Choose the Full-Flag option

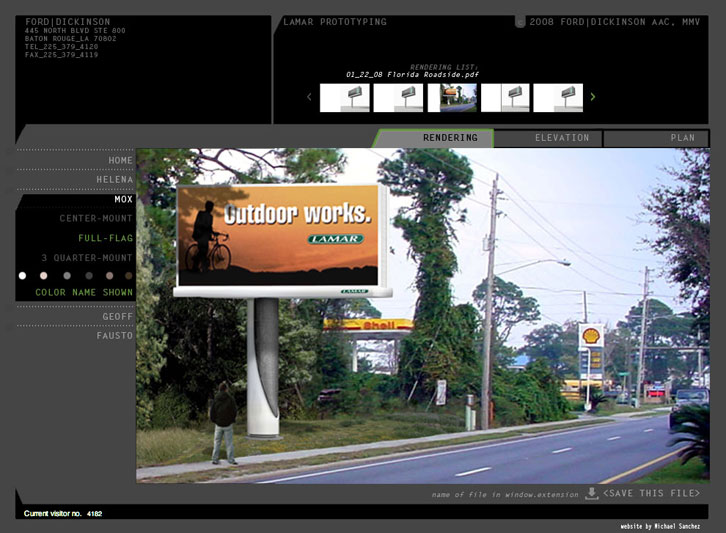(x=106, y=238)
